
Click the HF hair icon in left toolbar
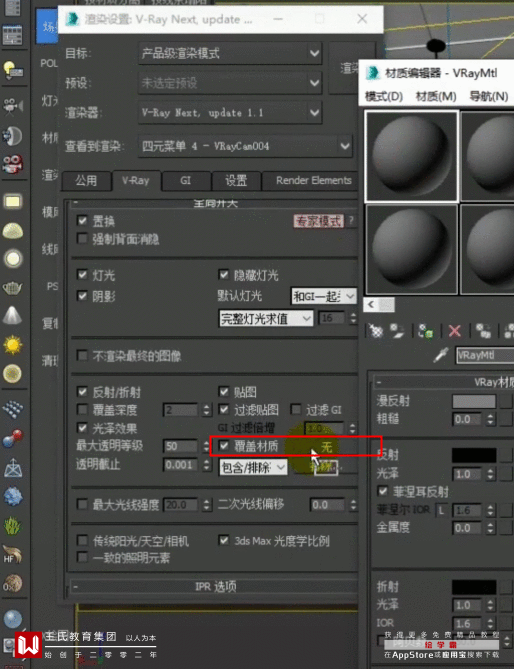pyautogui.click(x=12, y=554)
